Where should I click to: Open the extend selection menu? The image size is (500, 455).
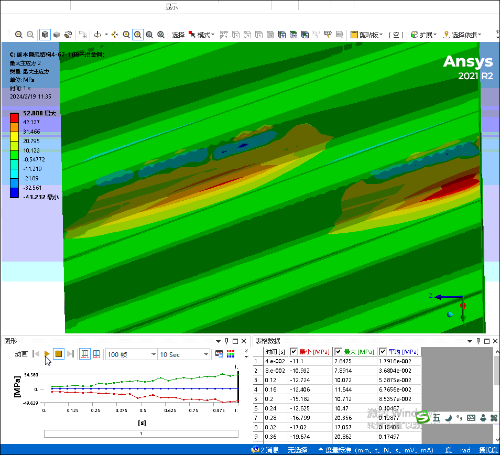pyautogui.click(x=423, y=34)
